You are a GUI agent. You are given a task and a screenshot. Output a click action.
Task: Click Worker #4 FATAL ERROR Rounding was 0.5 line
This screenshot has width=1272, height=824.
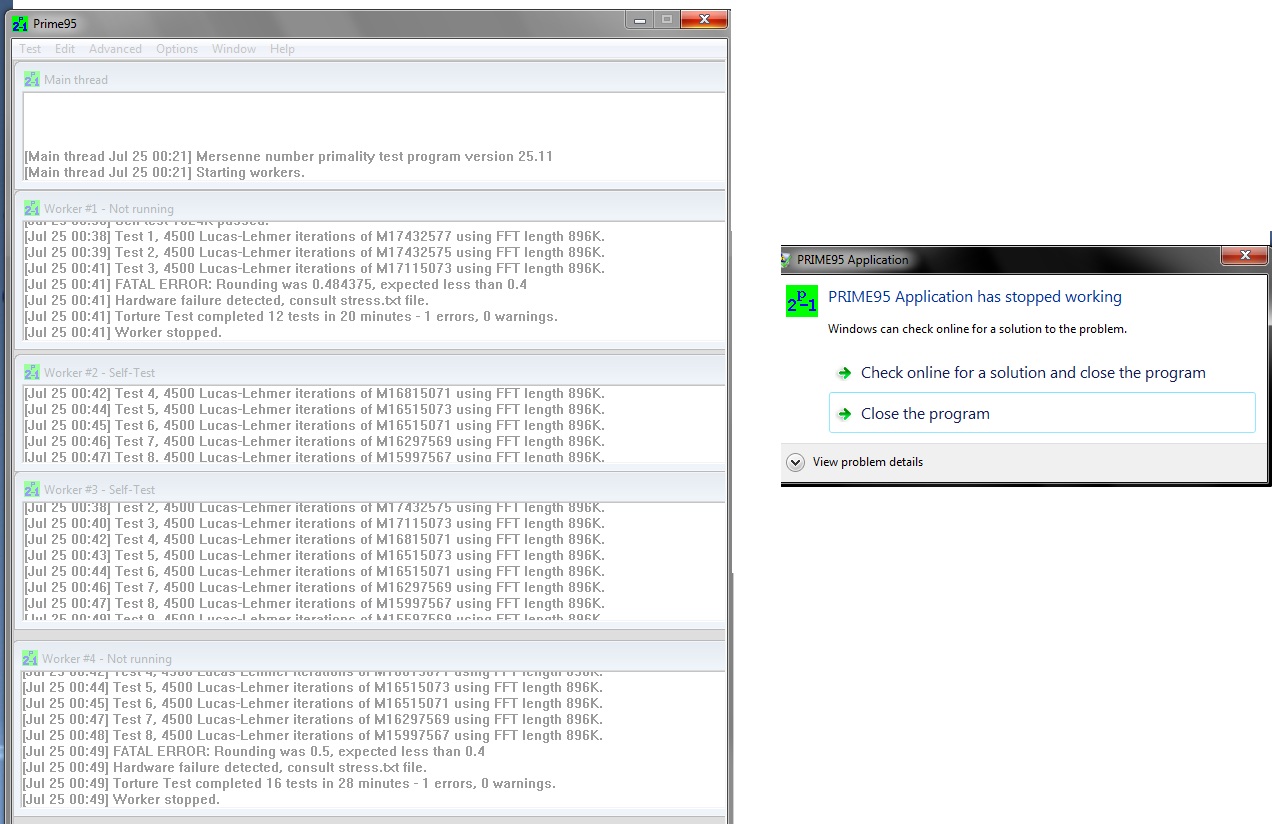254,751
